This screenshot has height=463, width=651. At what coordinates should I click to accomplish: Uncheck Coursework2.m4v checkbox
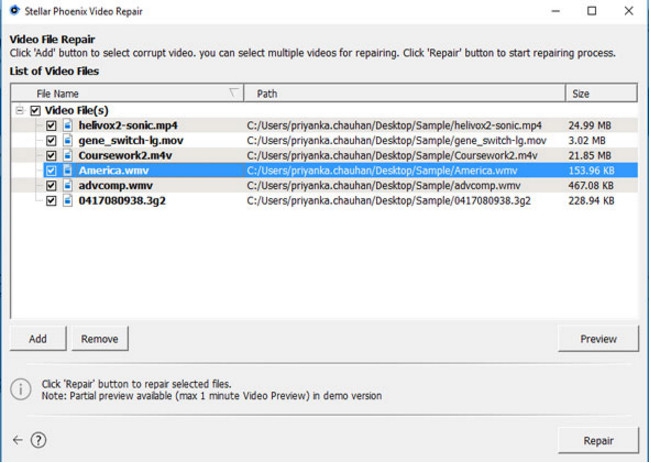(x=51, y=155)
